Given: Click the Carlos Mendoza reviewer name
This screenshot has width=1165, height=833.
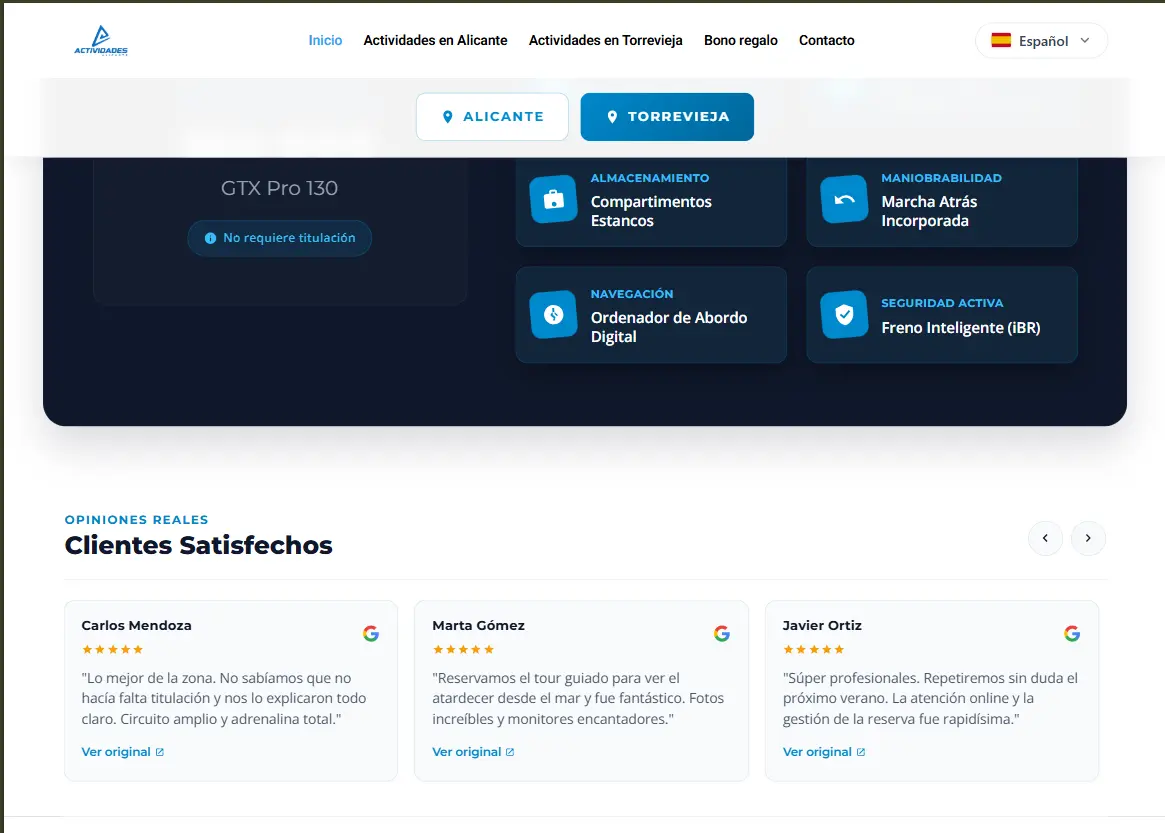Looking at the screenshot, I should click(x=137, y=626).
